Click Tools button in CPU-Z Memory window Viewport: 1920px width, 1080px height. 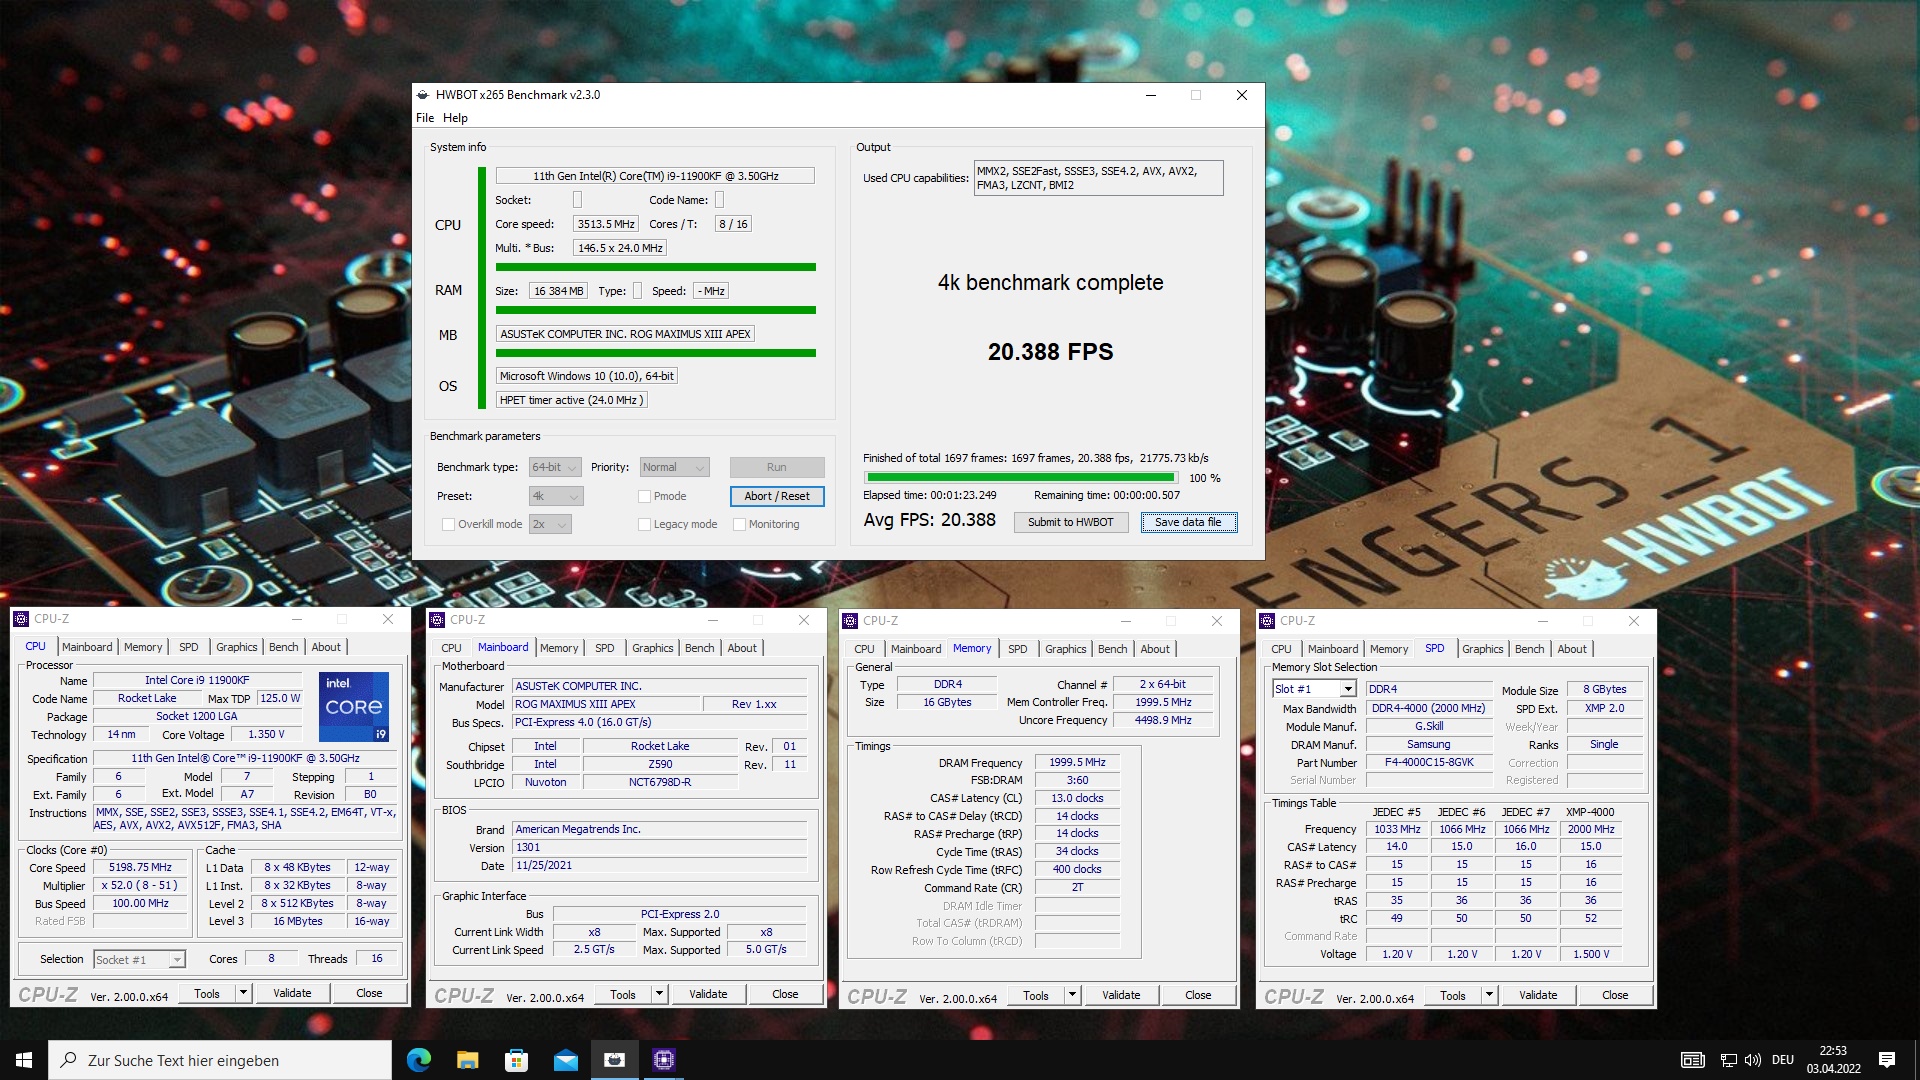(x=1036, y=995)
